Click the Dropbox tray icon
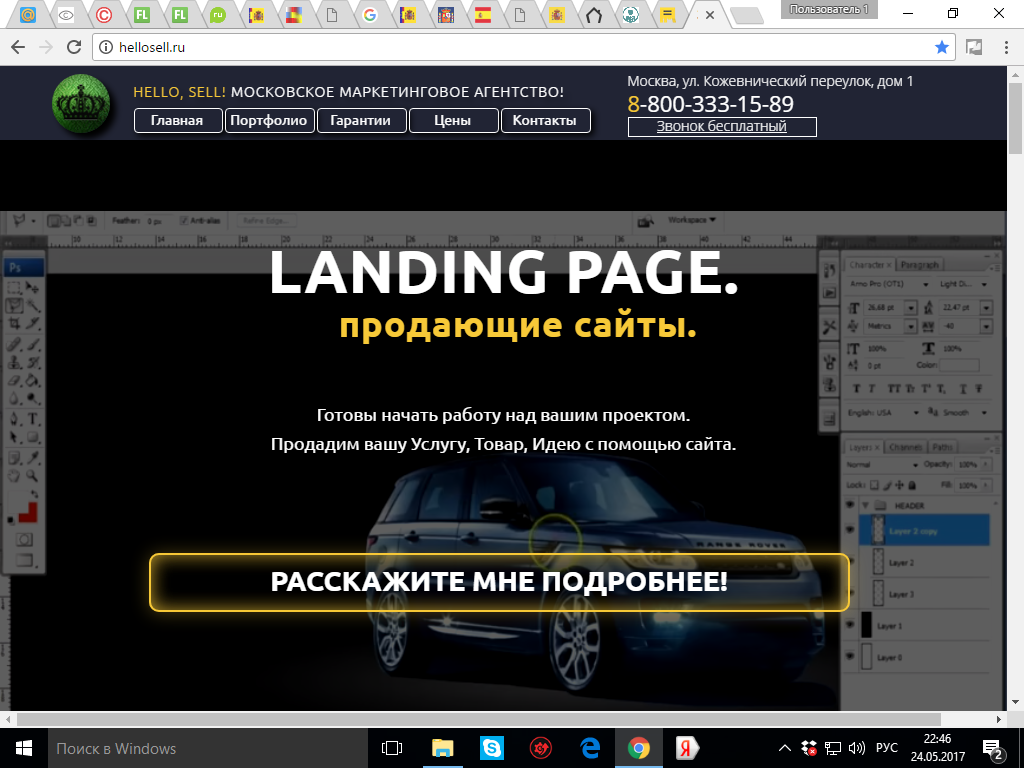This screenshot has width=1024, height=768. pyautogui.click(x=808, y=748)
